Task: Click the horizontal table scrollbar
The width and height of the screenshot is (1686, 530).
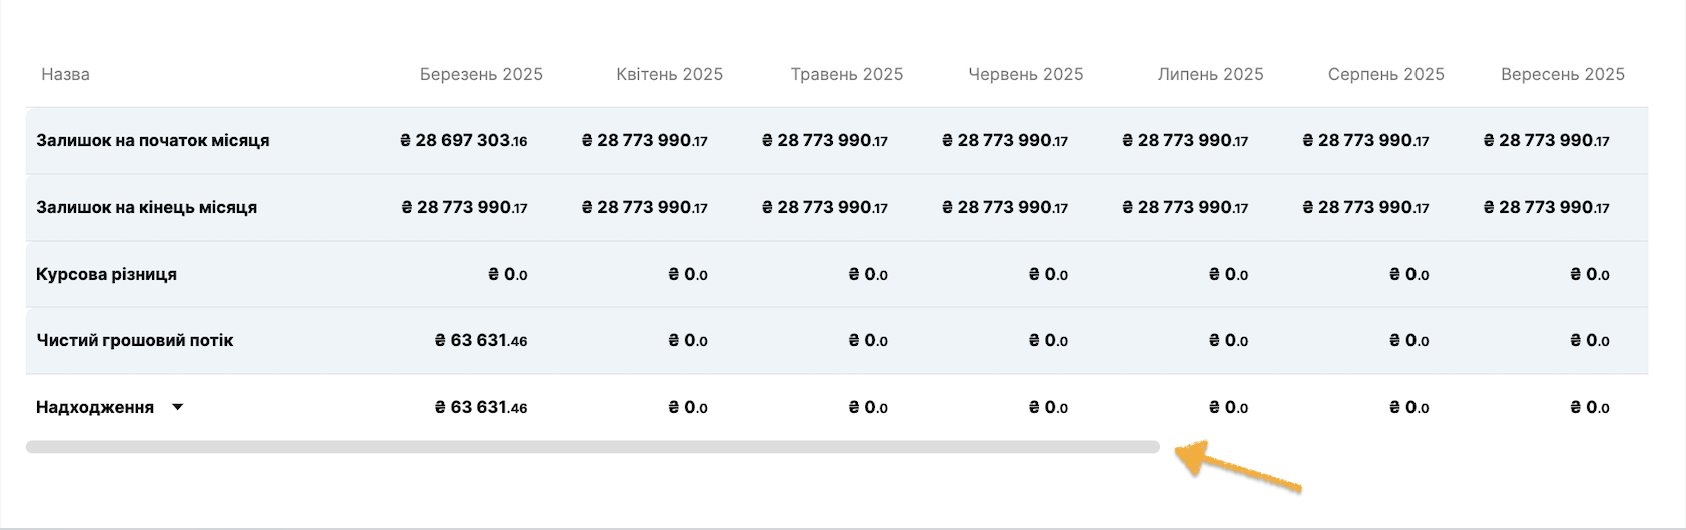Action: (x=593, y=447)
